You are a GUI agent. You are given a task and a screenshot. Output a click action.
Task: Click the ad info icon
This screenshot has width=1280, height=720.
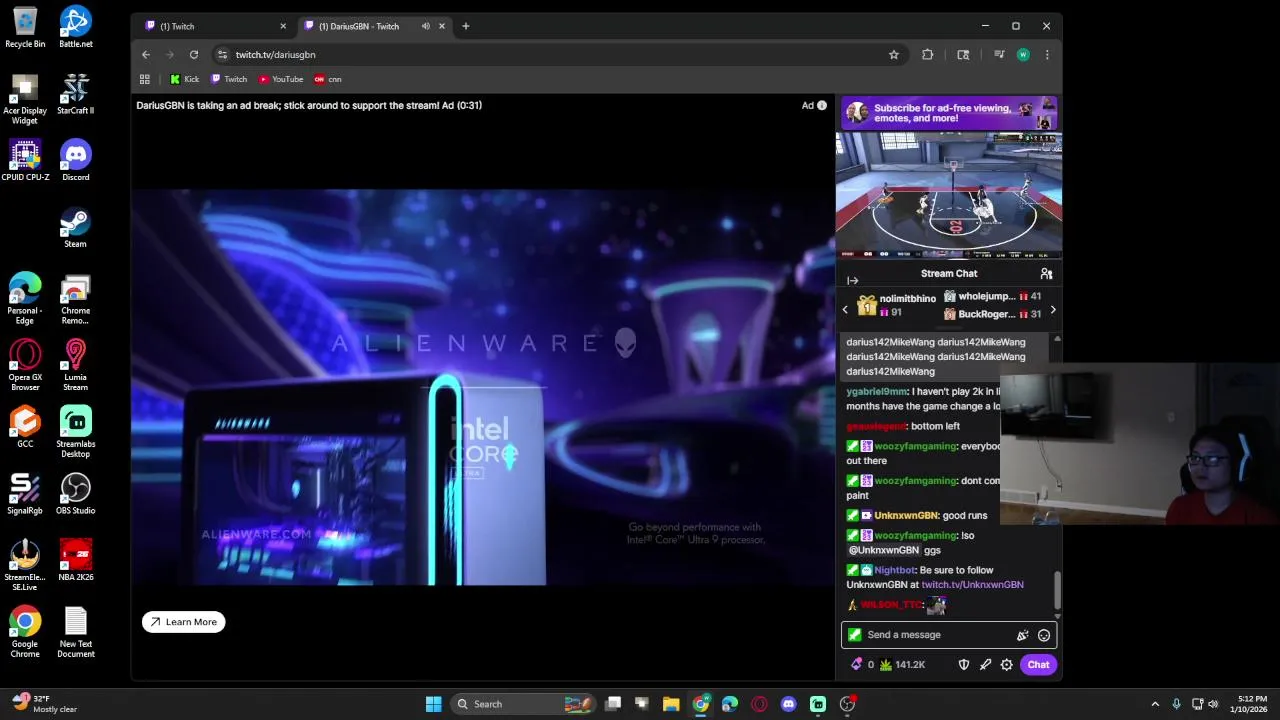[x=822, y=105]
